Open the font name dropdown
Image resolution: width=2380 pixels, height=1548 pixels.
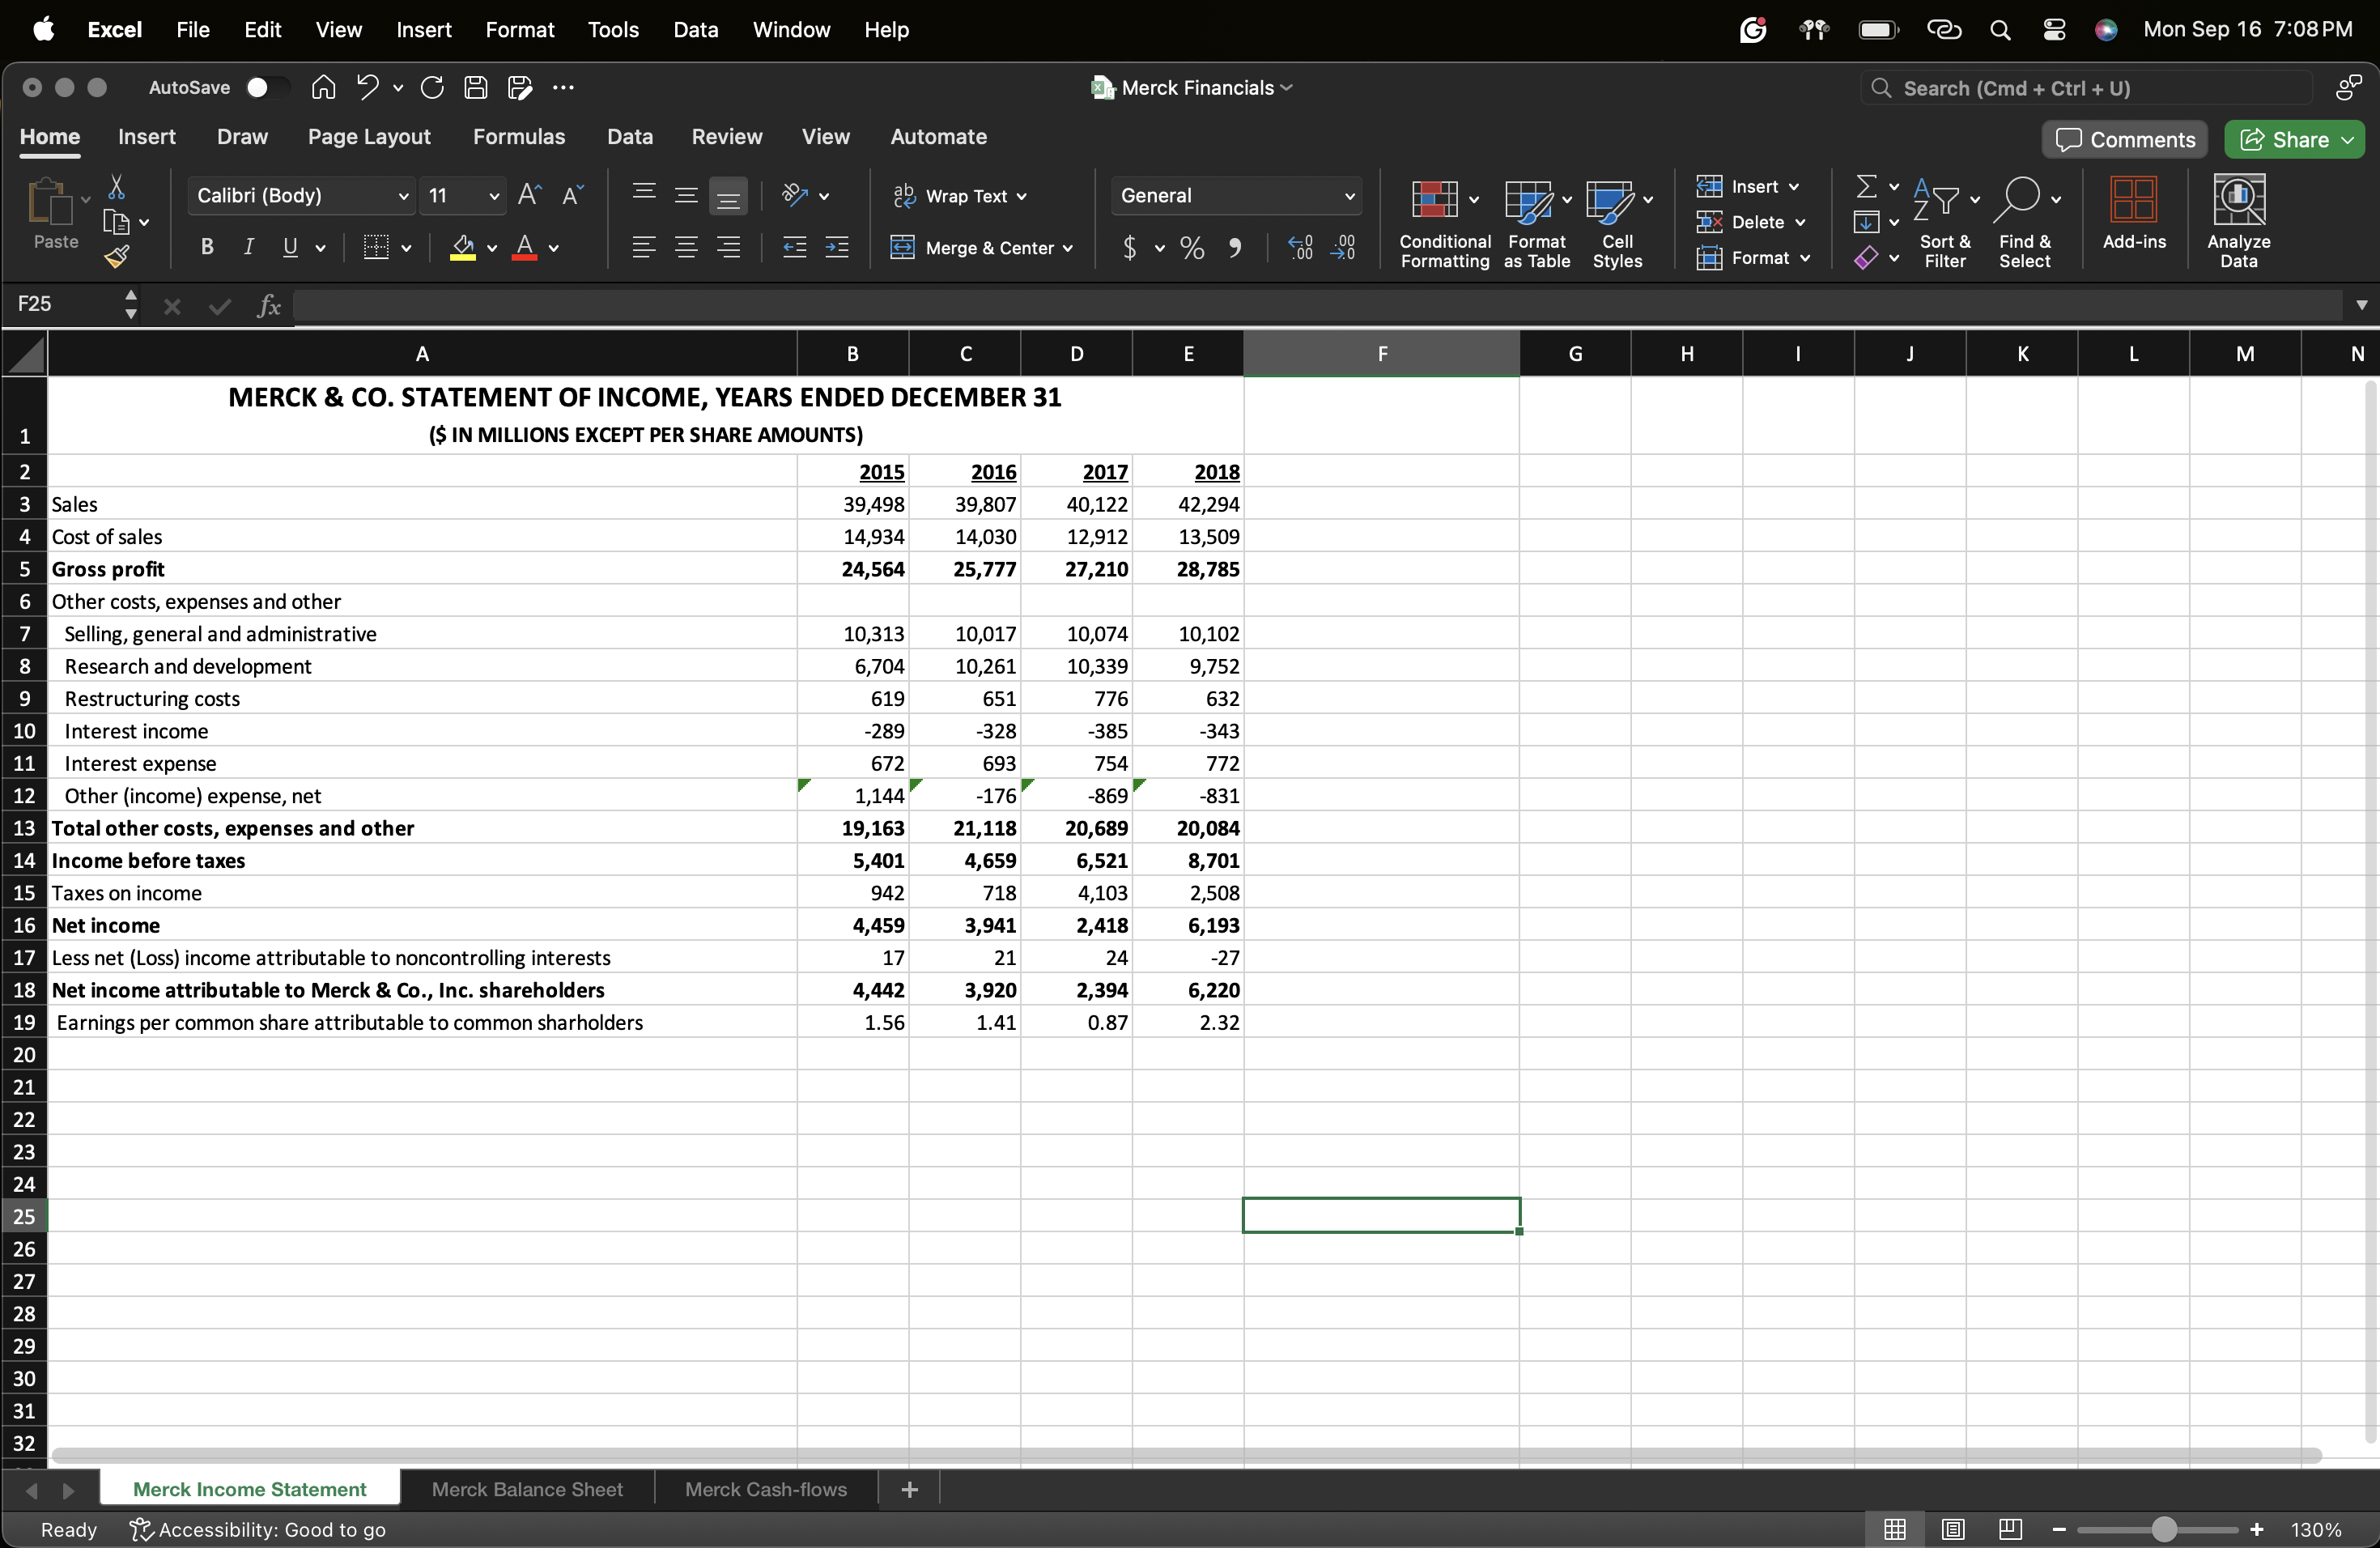[402, 195]
